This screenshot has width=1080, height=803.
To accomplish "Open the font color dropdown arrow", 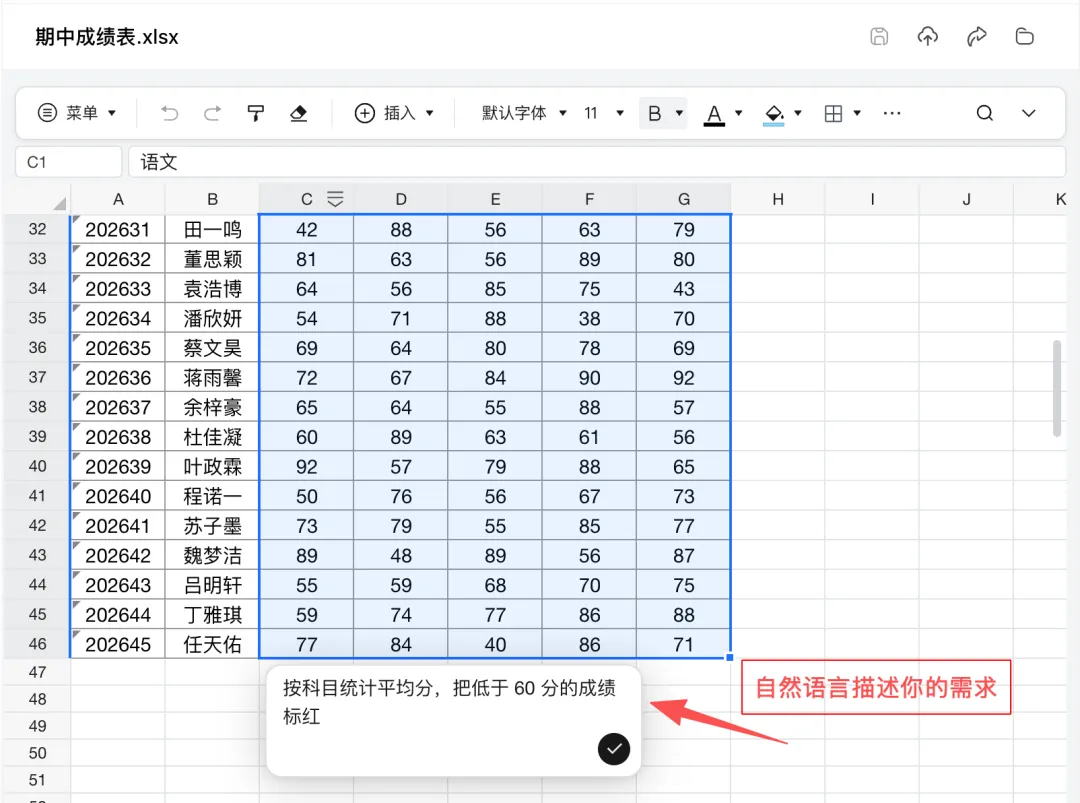I will [x=738, y=113].
